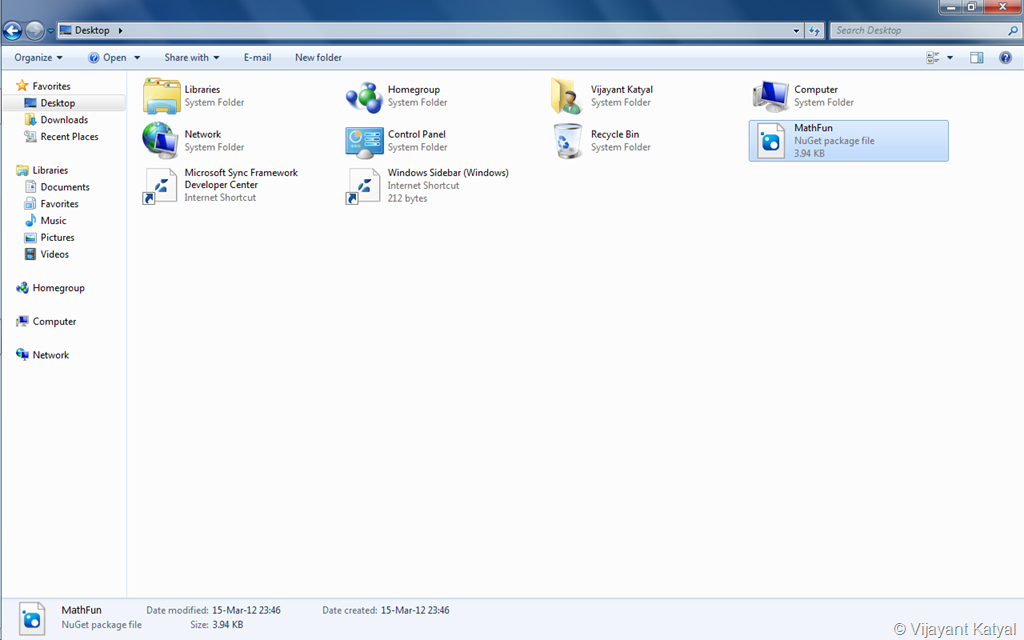Maximize the Explorer window
The width and height of the screenshot is (1024, 640).
pyautogui.click(x=971, y=7)
